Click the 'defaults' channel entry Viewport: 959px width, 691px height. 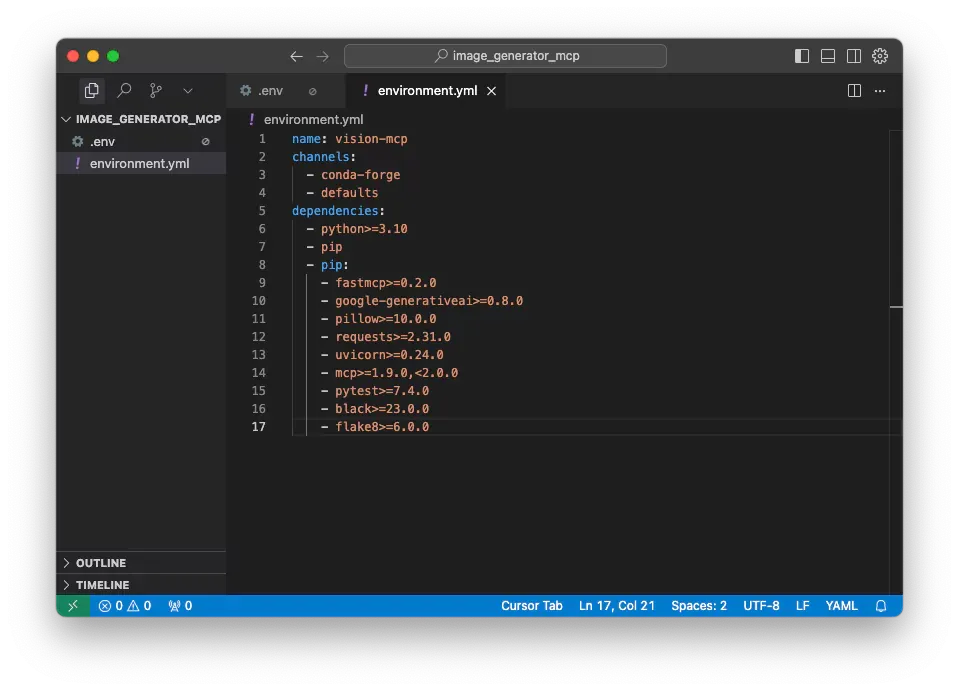coord(349,193)
